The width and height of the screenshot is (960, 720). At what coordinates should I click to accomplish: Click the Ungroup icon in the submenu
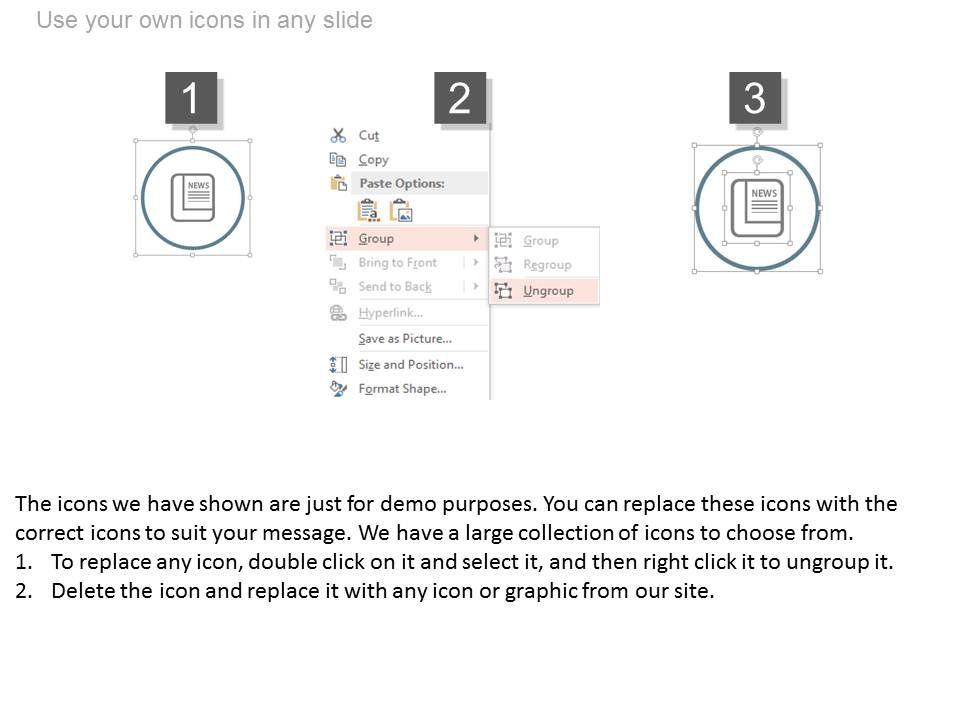[504, 290]
